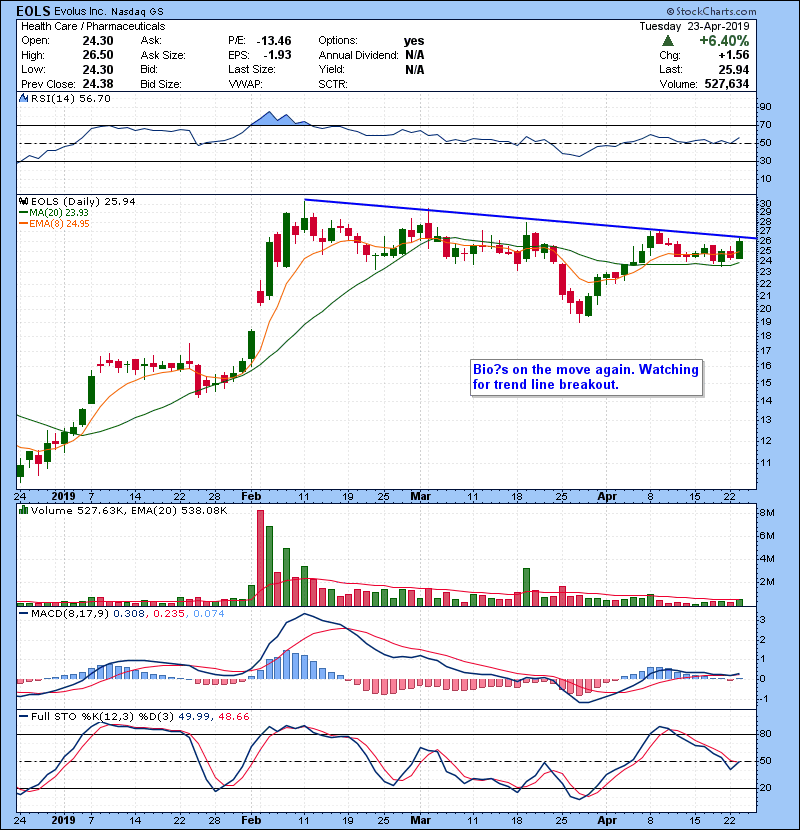The image size is (800, 830).
Task: Click the Health Care / Pharmaceuticals sector text
Action: [x=93, y=26]
